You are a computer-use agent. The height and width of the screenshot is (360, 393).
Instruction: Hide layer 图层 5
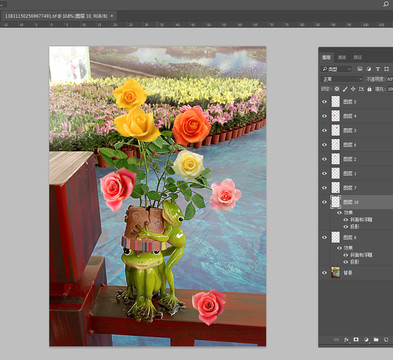click(x=324, y=102)
